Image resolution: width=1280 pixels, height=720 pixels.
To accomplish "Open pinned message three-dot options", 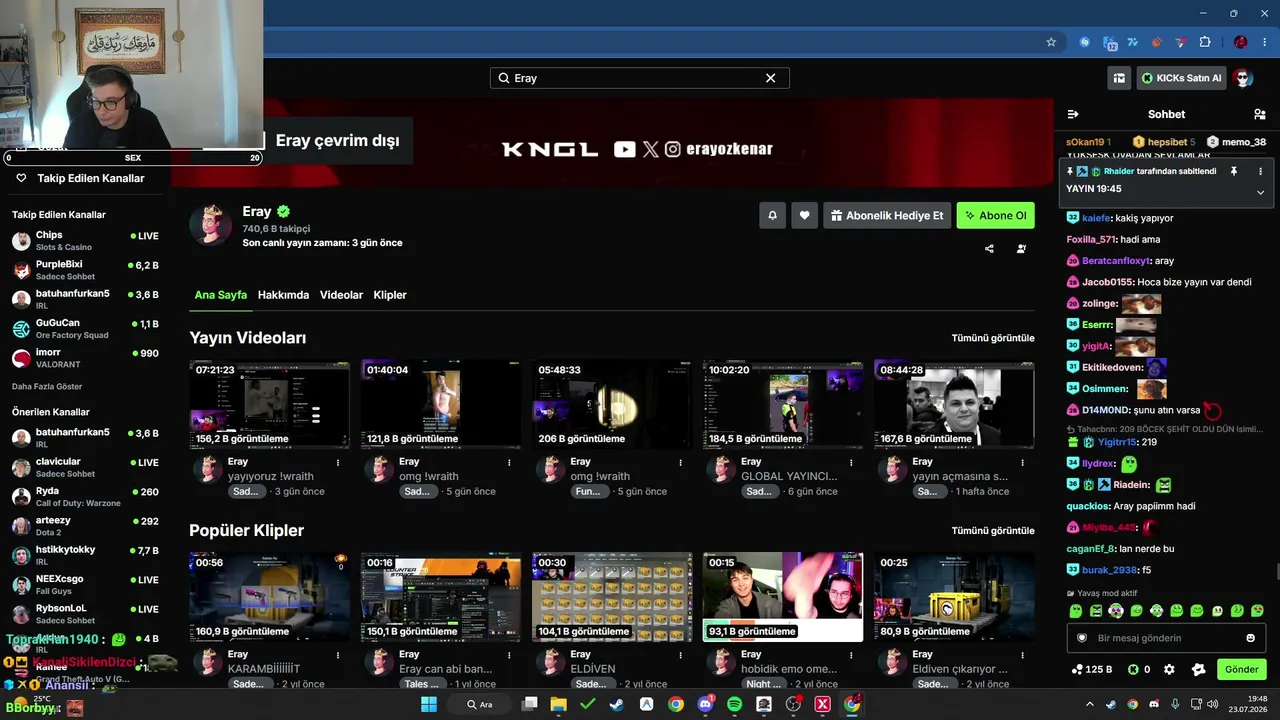I will (x=1260, y=171).
